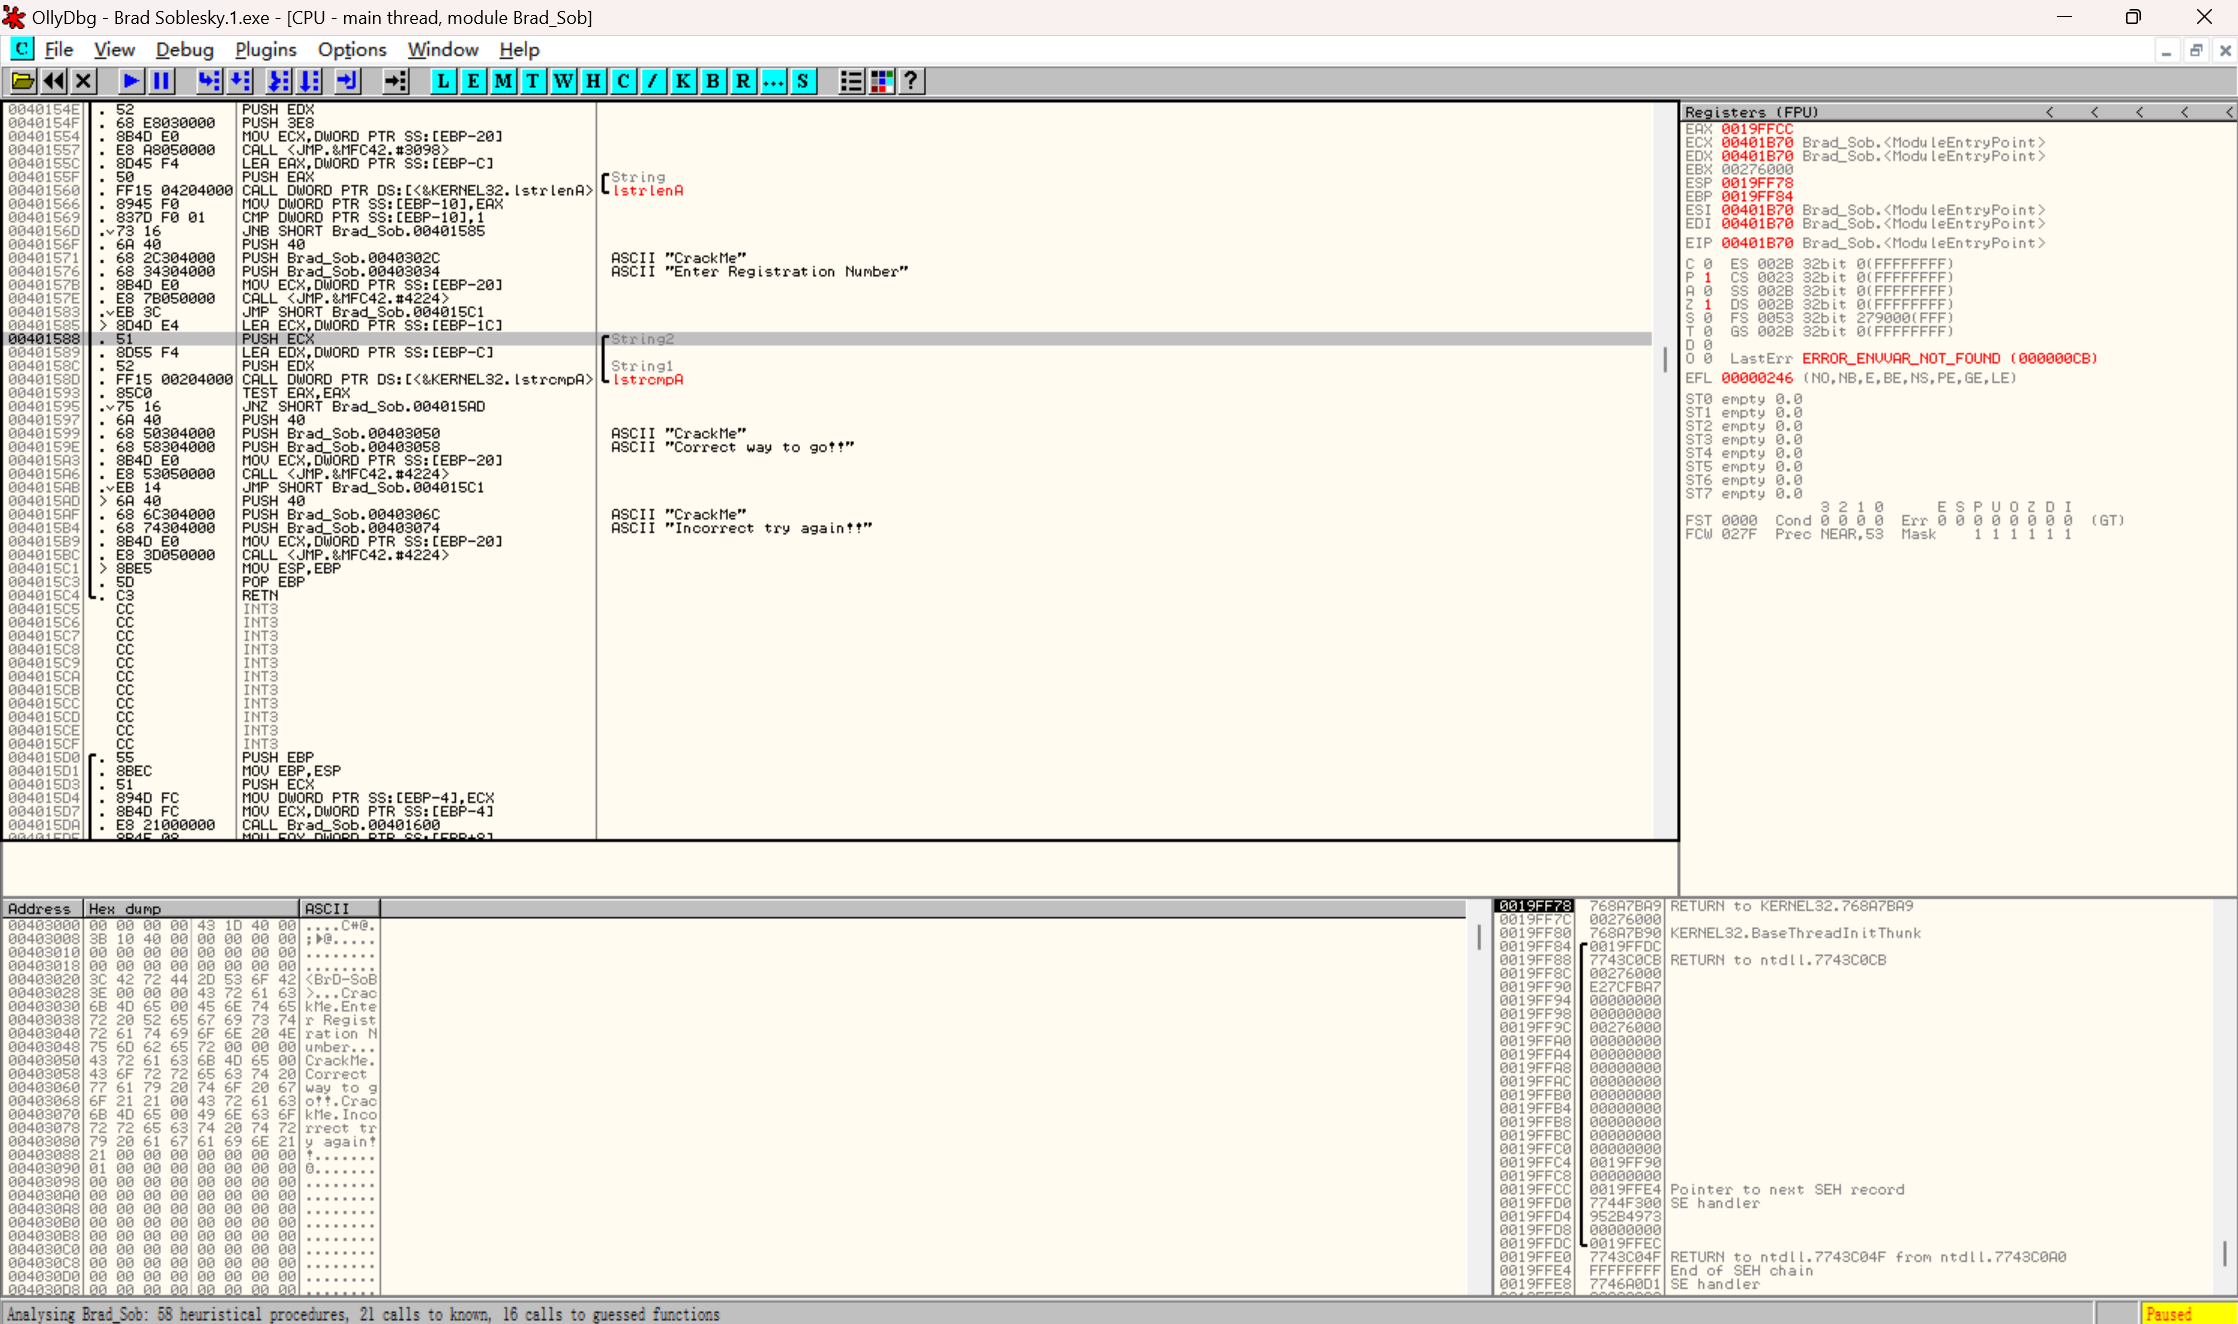This screenshot has width=2238, height=1324.
Task: Click the Run program play button
Action: click(x=130, y=81)
